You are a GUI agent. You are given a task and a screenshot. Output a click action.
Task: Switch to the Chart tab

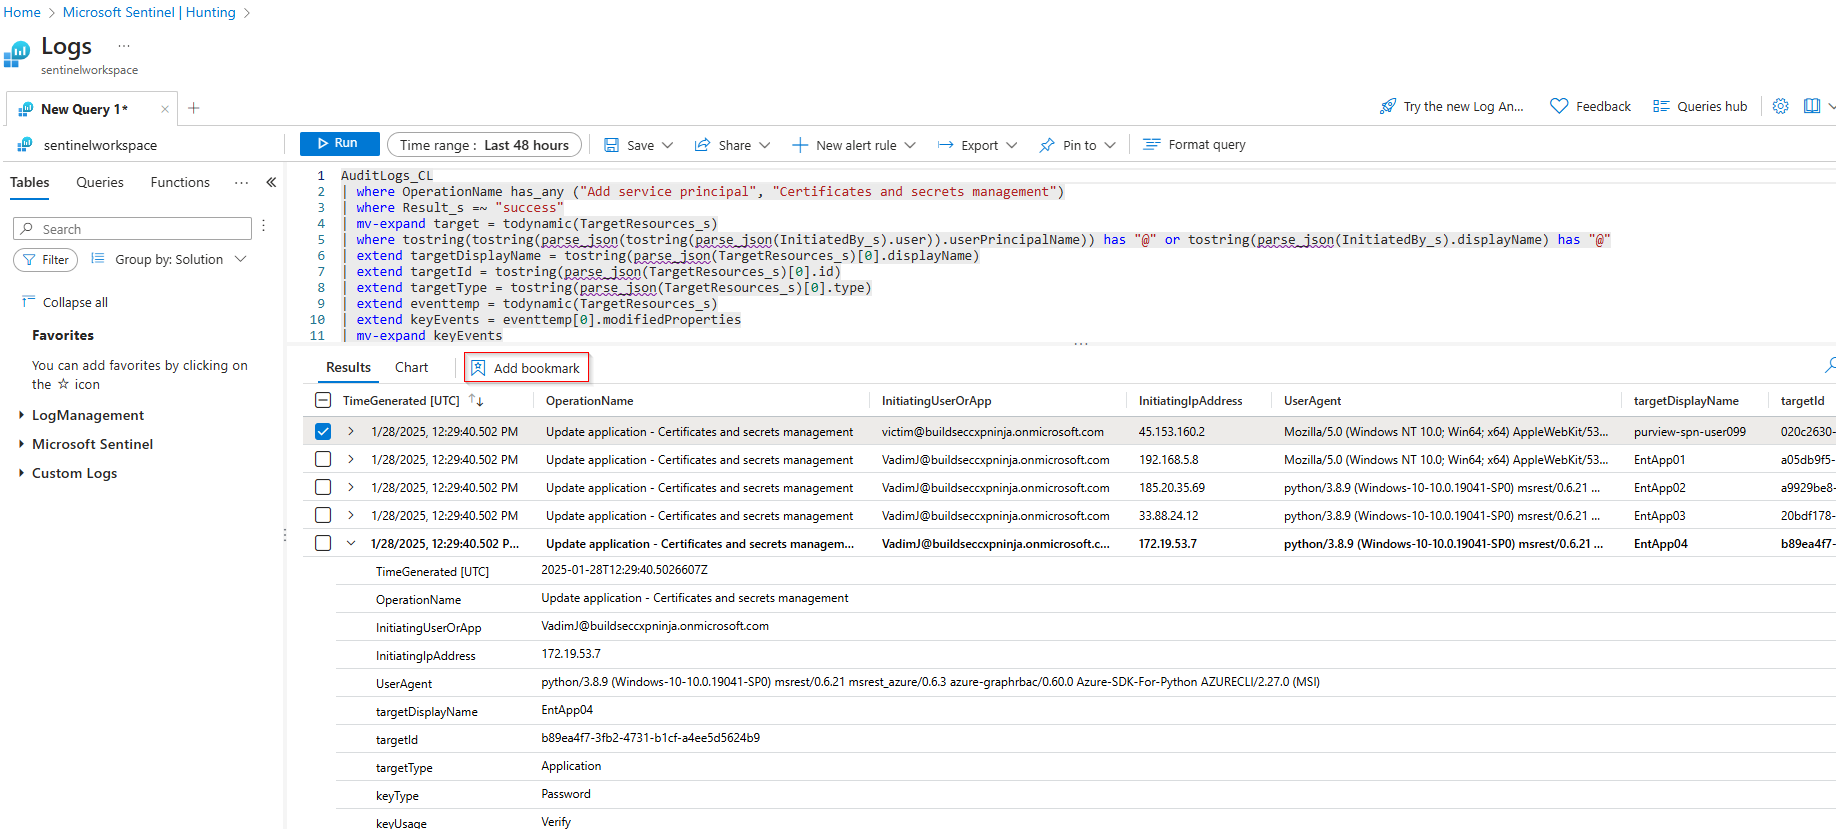[x=411, y=367]
